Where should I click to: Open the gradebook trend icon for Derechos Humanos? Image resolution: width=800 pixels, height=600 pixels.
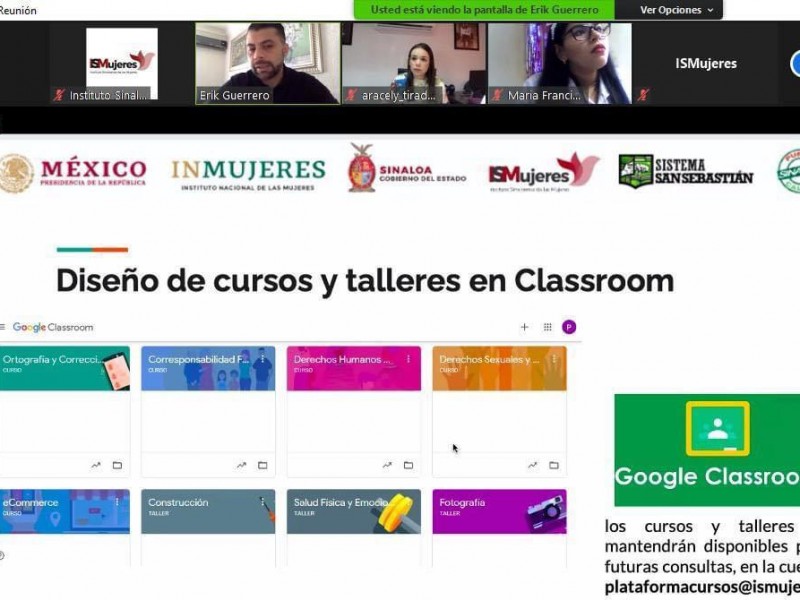pos(387,465)
